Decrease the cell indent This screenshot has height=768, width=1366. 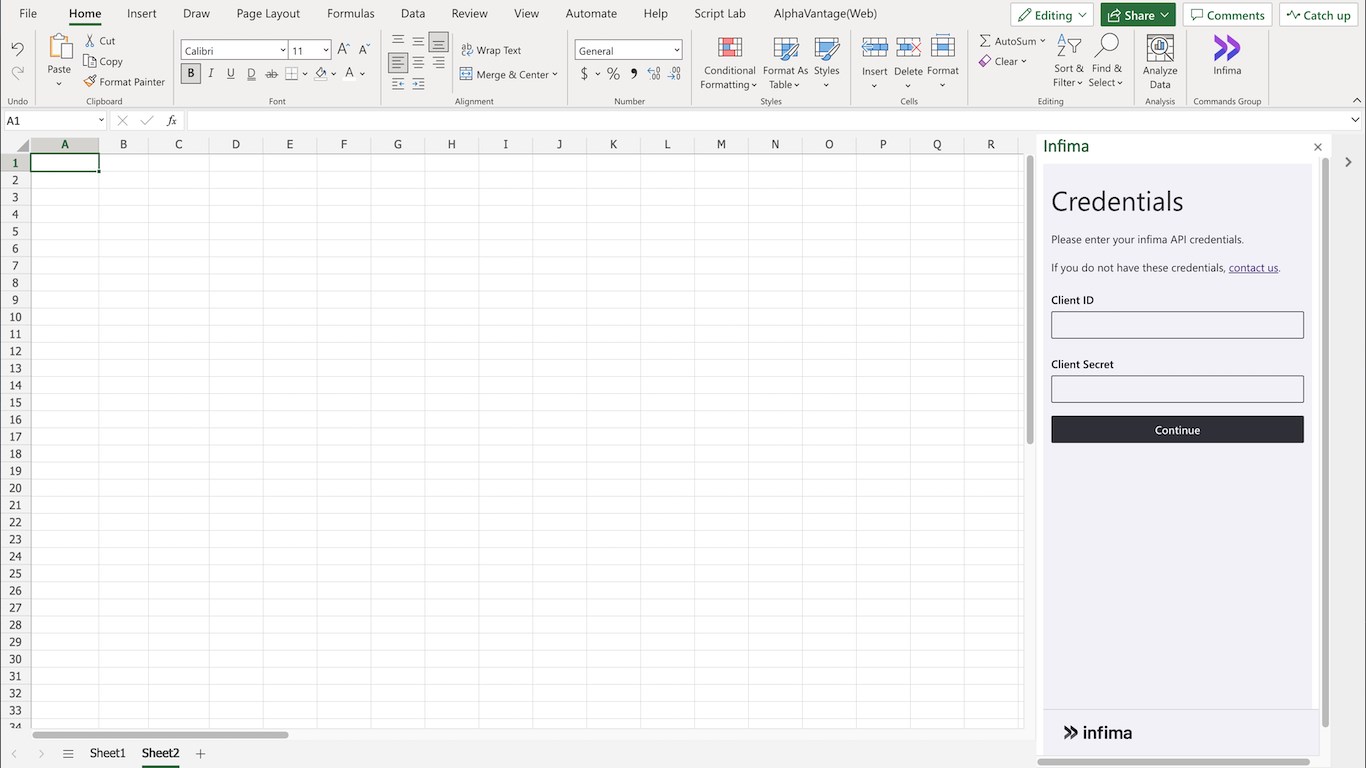pos(399,84)
